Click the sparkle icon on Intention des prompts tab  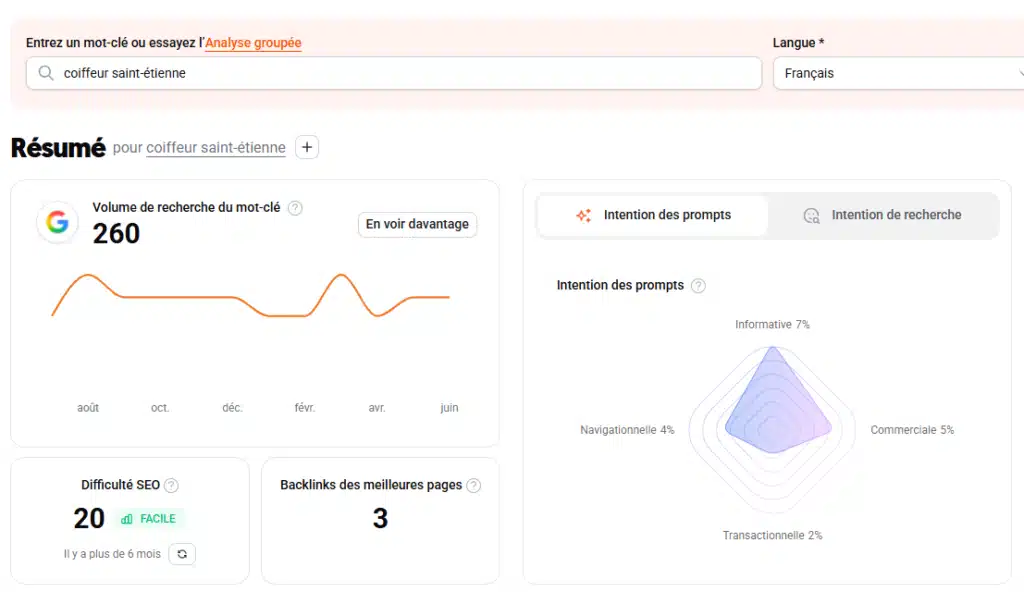[x=583, y=215]
